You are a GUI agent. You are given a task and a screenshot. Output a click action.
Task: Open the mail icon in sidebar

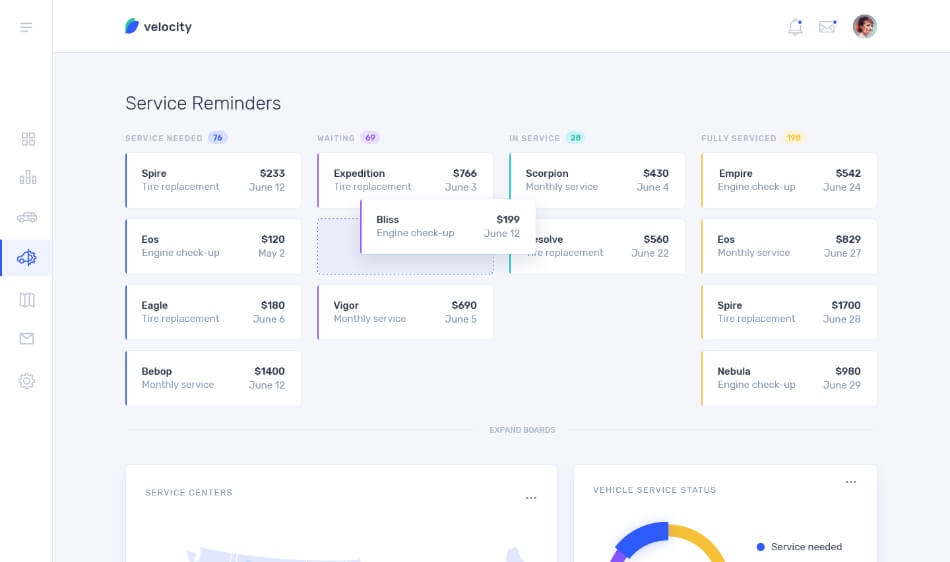27,339
